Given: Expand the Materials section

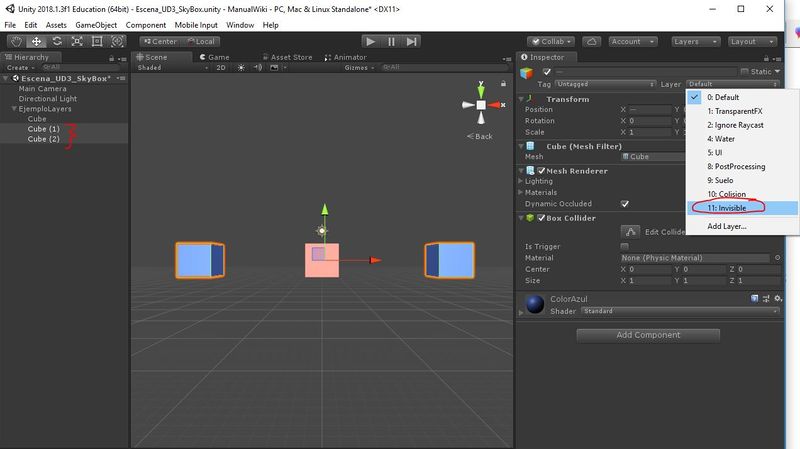Looking at the screenshot, I should coord(520,192).
